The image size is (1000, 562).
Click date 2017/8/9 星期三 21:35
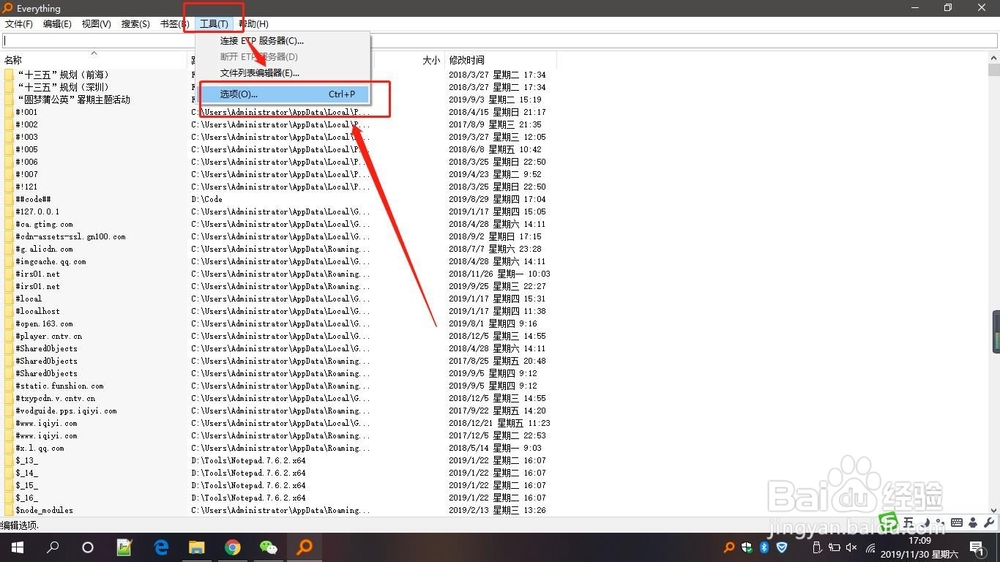tap(495, 124)
